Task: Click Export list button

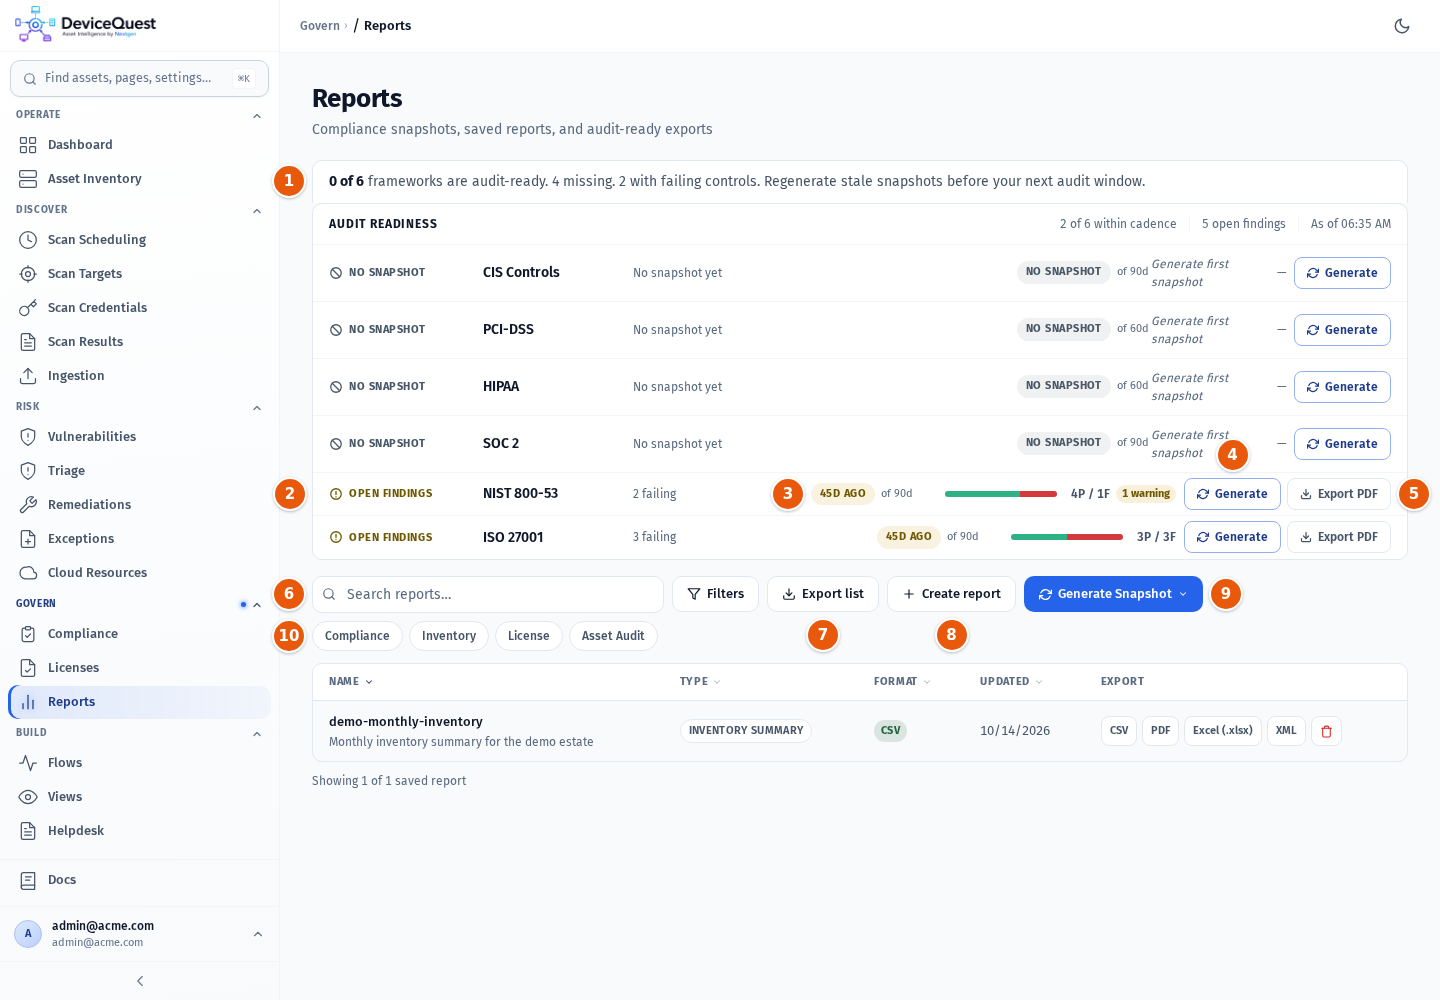Action: (x=823, y=594)
